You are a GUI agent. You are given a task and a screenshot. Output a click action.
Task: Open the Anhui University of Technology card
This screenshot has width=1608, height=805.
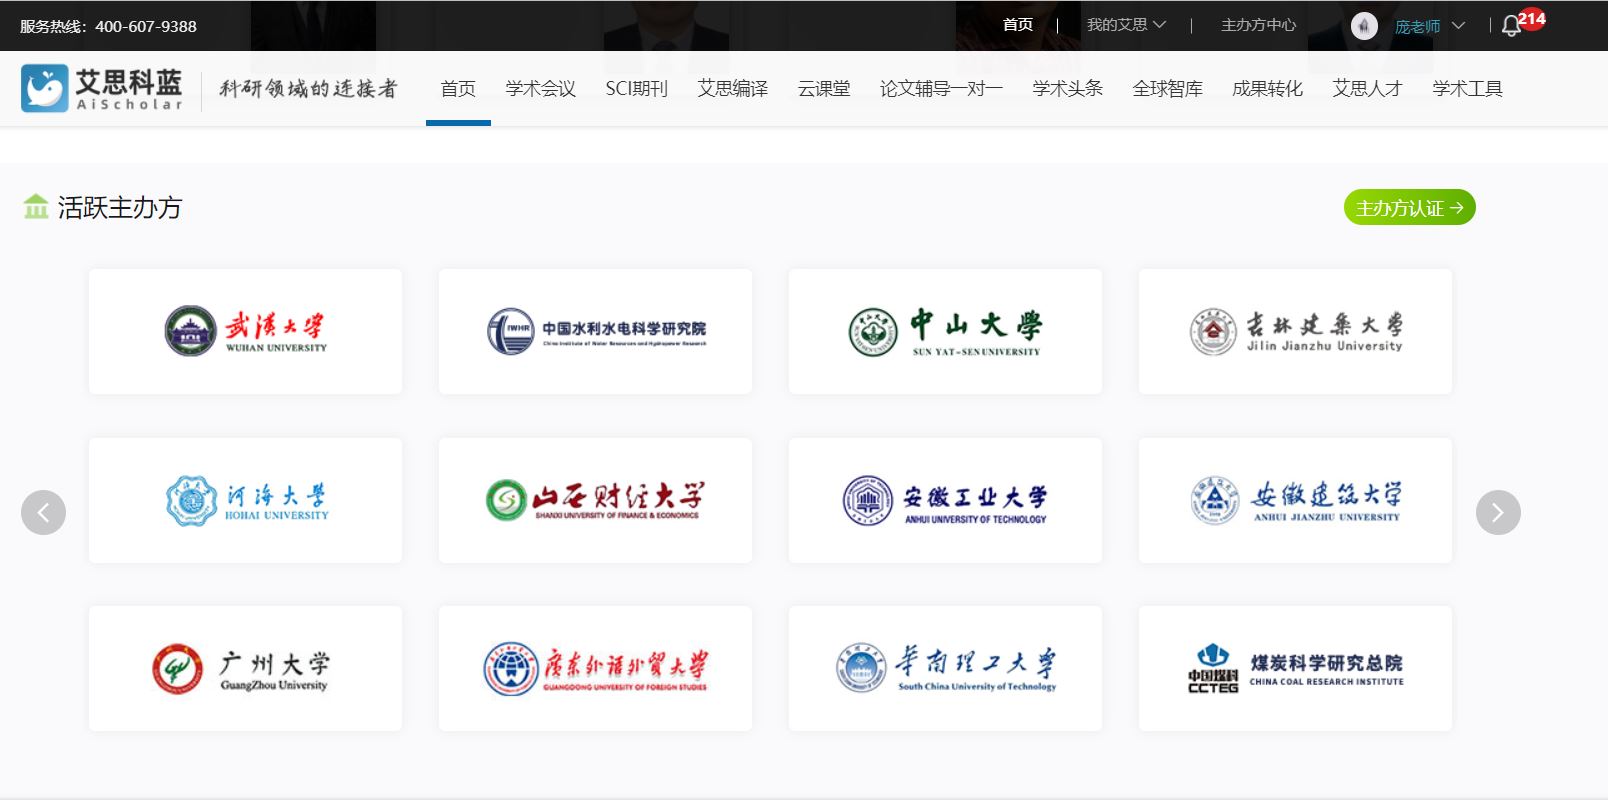click(x=945, y=500)
